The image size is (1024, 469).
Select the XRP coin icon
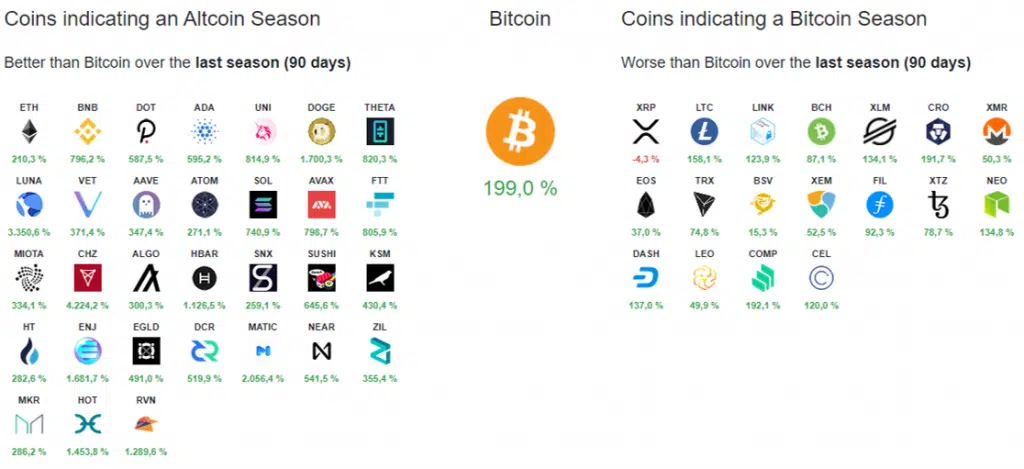pyautogui.click(x=646, y=132)
